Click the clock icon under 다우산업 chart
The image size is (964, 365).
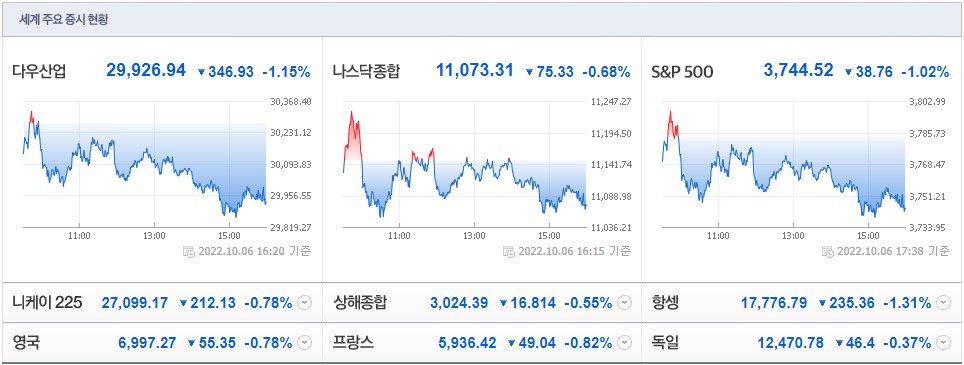click(x=189, y=251)
